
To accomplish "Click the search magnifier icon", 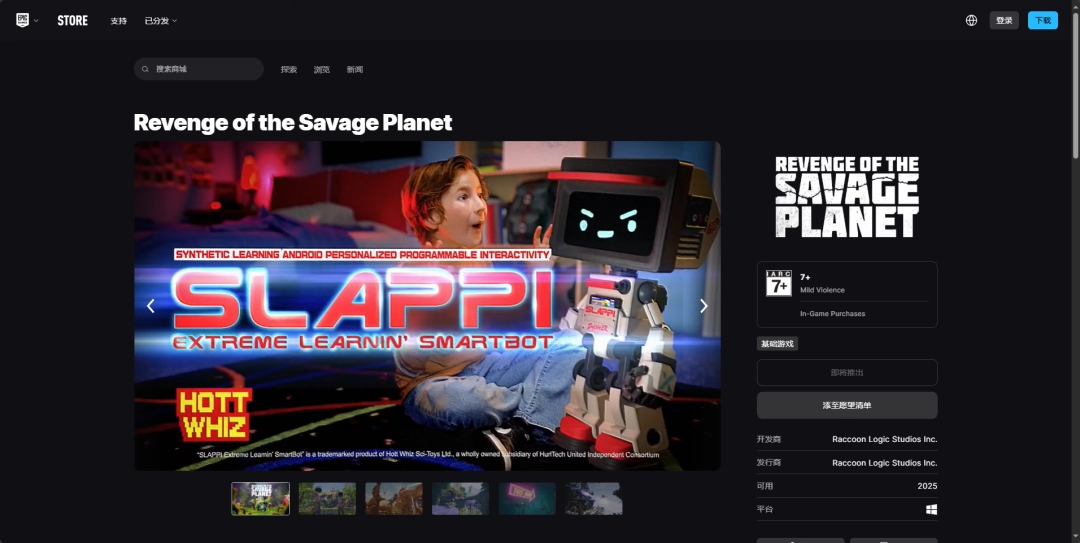I will 147,69.
